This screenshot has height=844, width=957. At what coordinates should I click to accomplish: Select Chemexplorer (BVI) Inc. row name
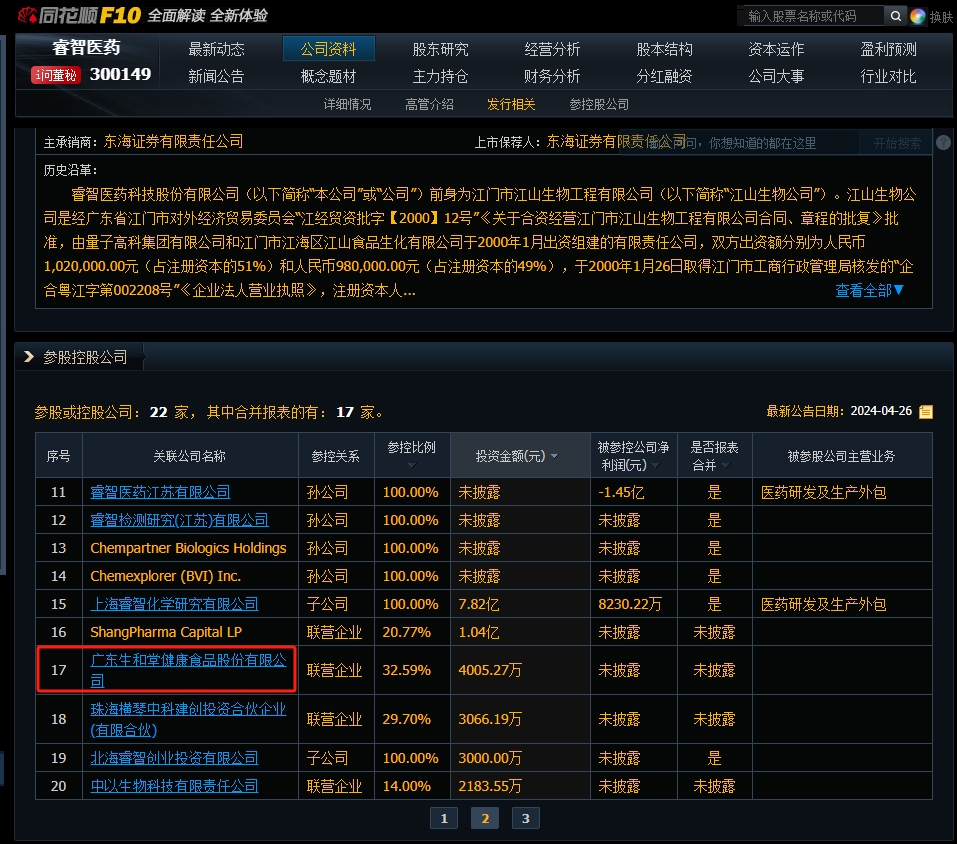pyautogui.click(x=165, y=576)
